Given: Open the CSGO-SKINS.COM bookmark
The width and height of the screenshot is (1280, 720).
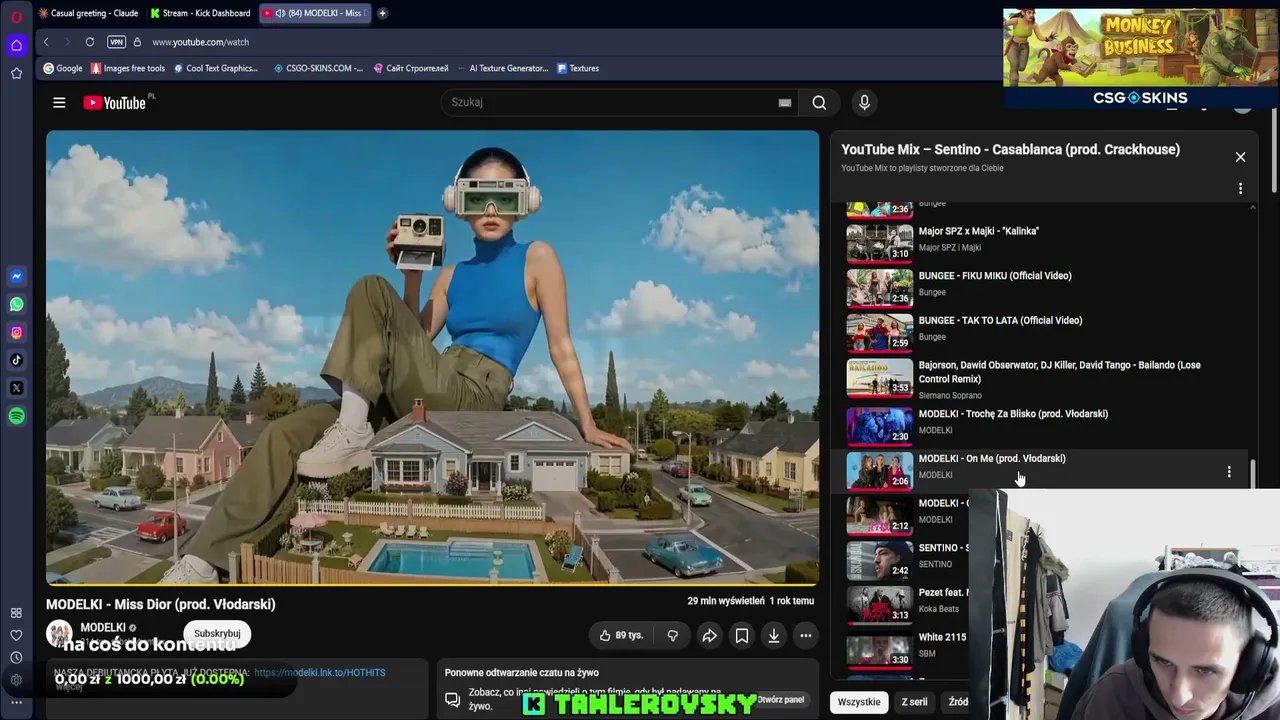Looking at the screenshot, I should pos(318,68).
